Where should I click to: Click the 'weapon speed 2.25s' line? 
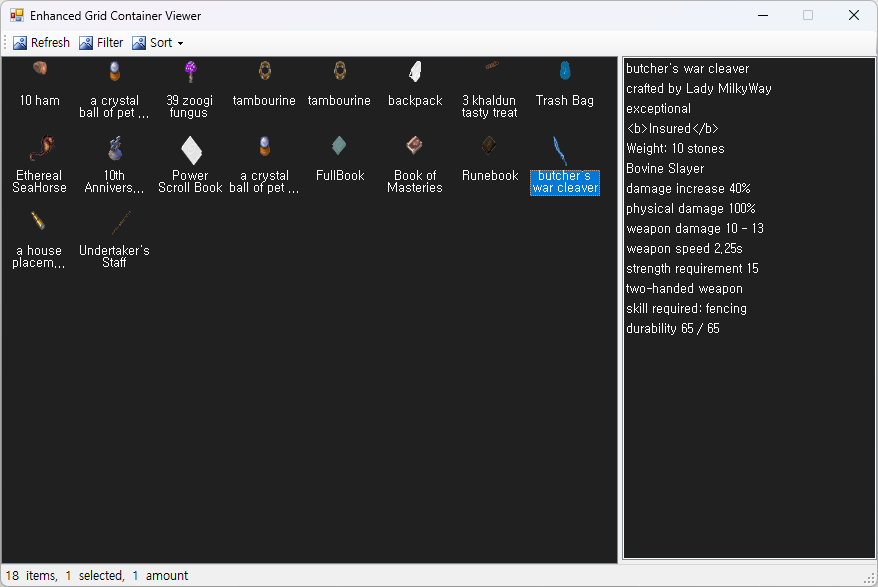click(684, 249)
